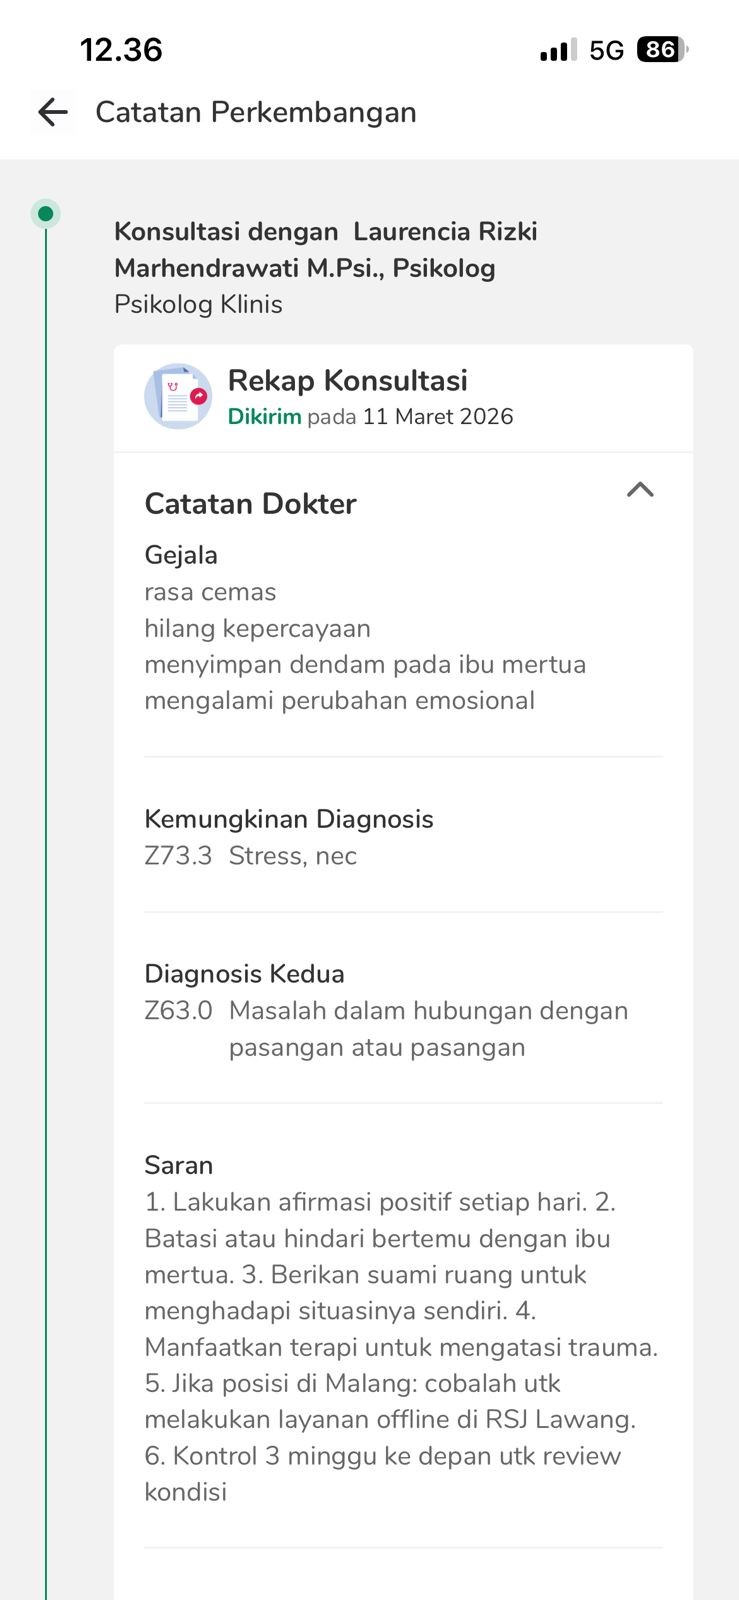
Task: Tap the Psikolog Klinis subtitle
Action: click(198, 304)
